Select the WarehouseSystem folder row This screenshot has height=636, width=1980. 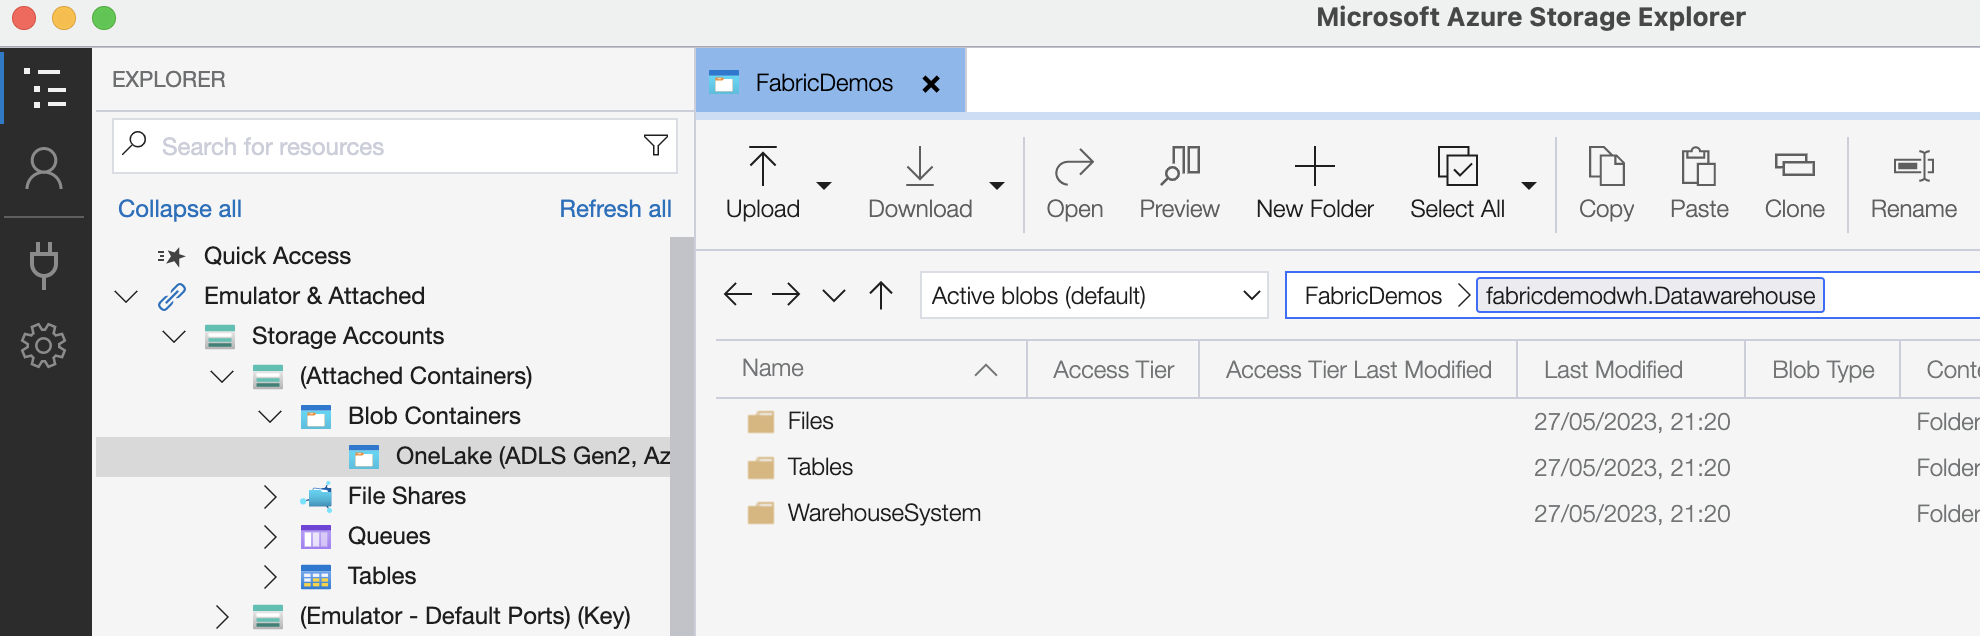[884, 513]
